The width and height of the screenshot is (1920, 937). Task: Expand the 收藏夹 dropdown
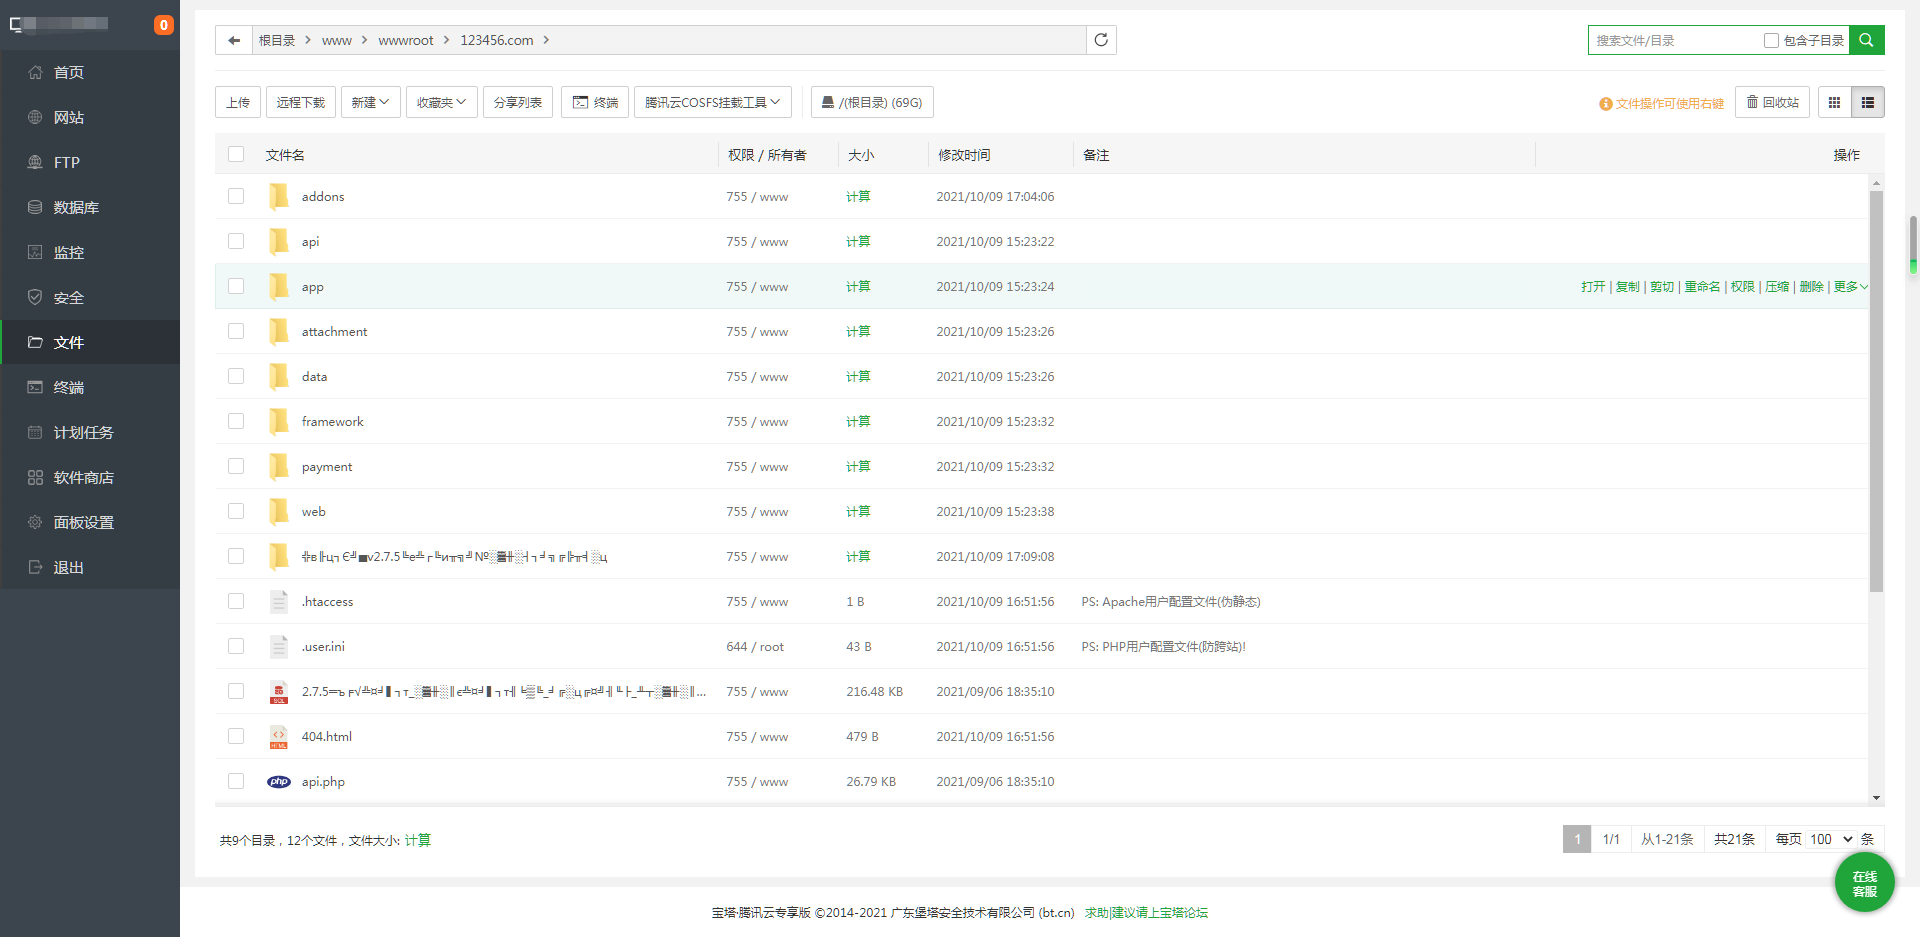441,102
